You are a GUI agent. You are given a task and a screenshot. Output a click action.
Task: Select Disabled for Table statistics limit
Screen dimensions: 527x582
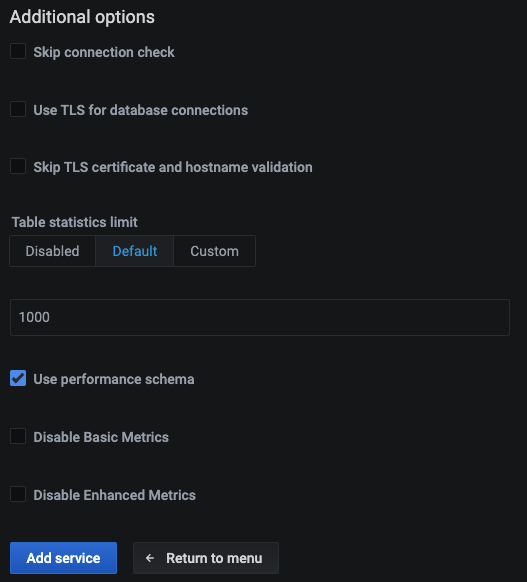[52, 251]
